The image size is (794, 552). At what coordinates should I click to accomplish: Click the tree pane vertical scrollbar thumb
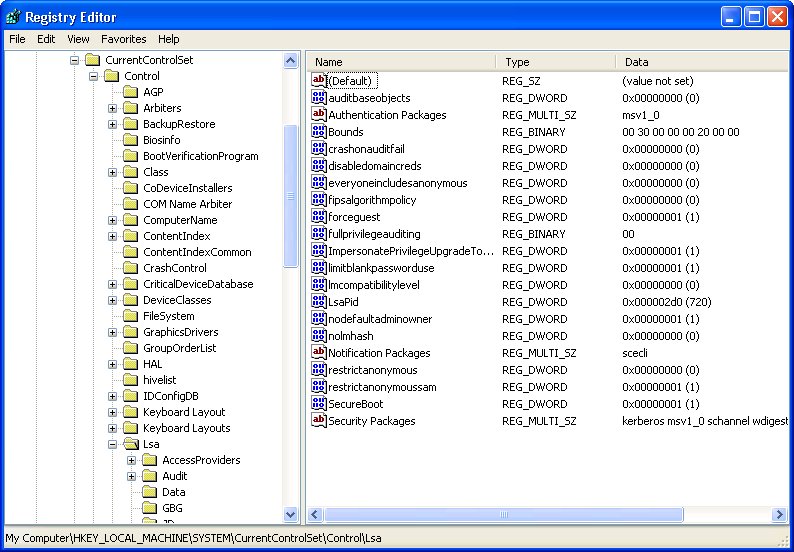click(291, 195)
